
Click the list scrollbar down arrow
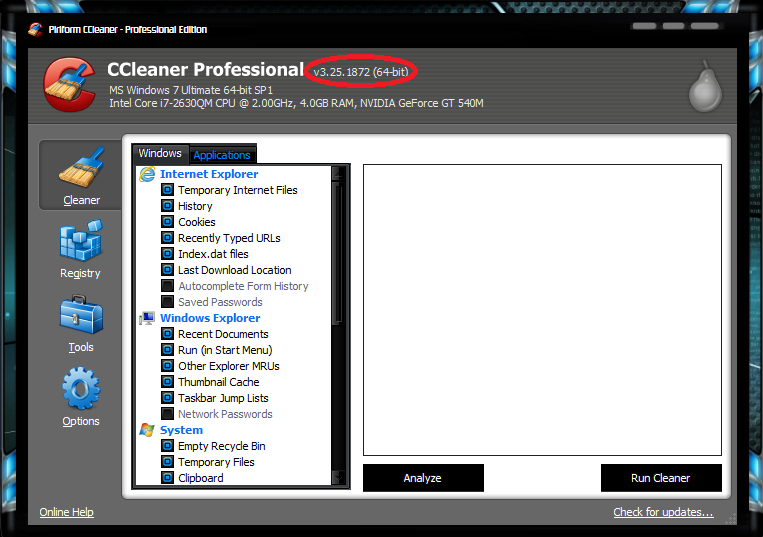(x=338, y=478)
